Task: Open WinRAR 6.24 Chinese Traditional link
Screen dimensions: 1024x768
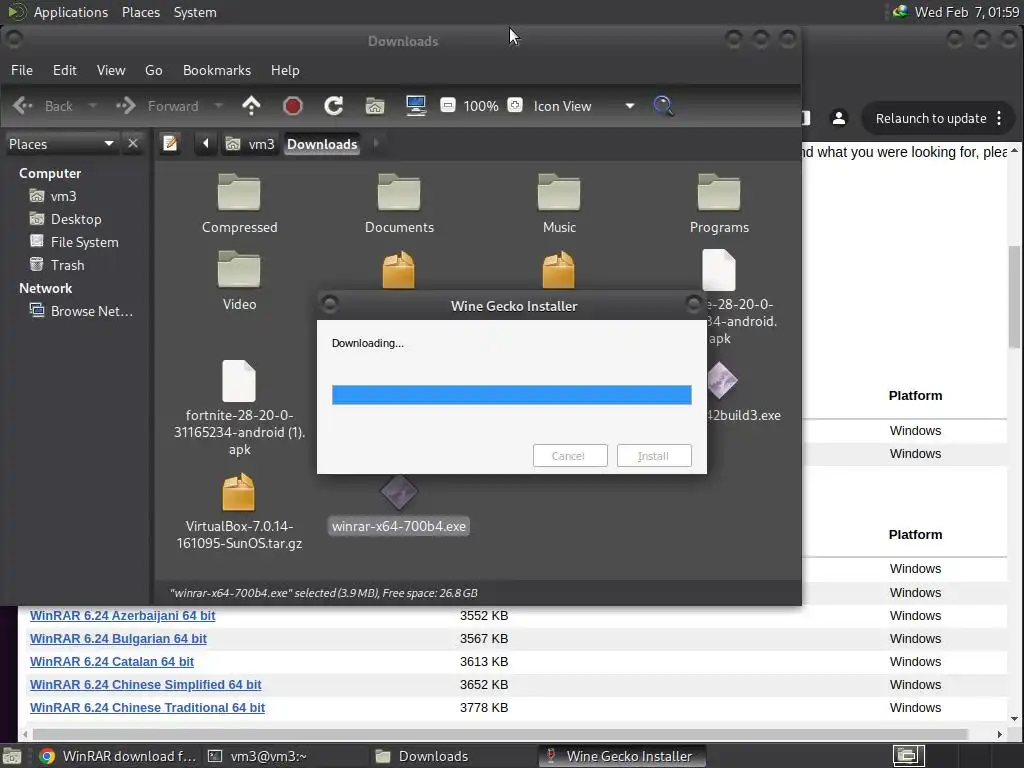Action: click(148, 707)
